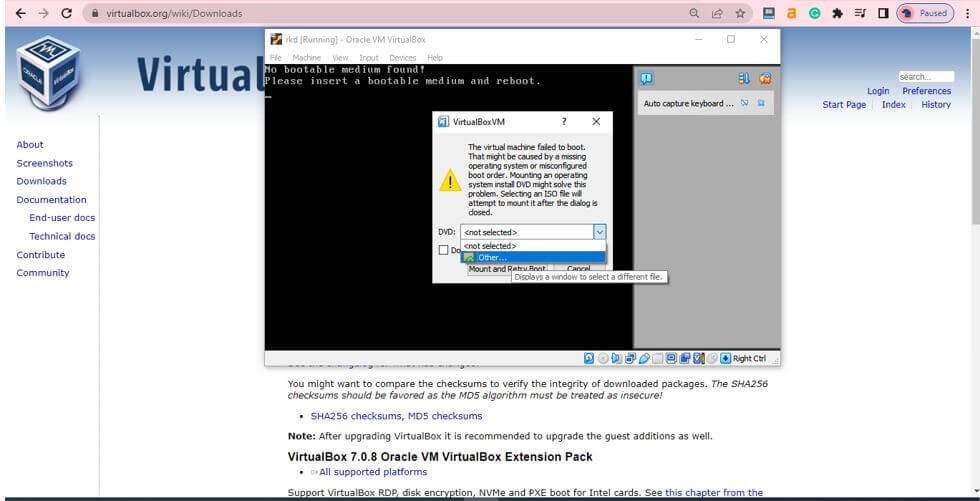The height and width of the screenshot is (501, 980).
Task: Click display indicator icon in VM status bar
Action: (x=671, y=359)
